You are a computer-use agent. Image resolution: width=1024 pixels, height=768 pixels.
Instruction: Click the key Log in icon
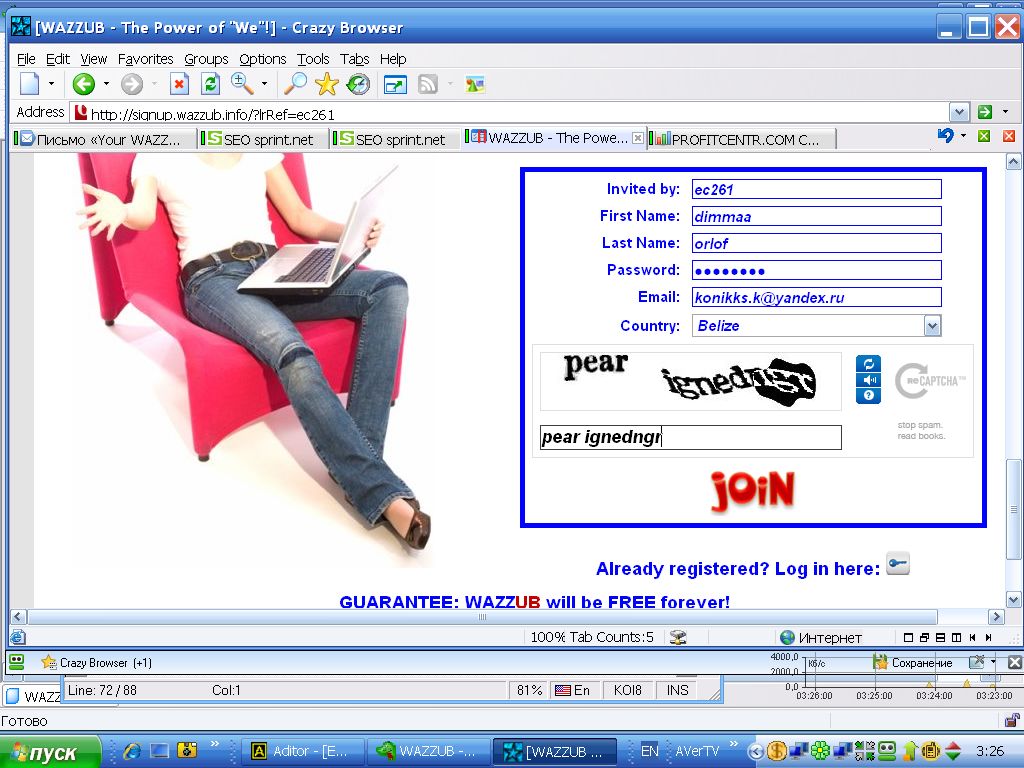tap(898, 564)
